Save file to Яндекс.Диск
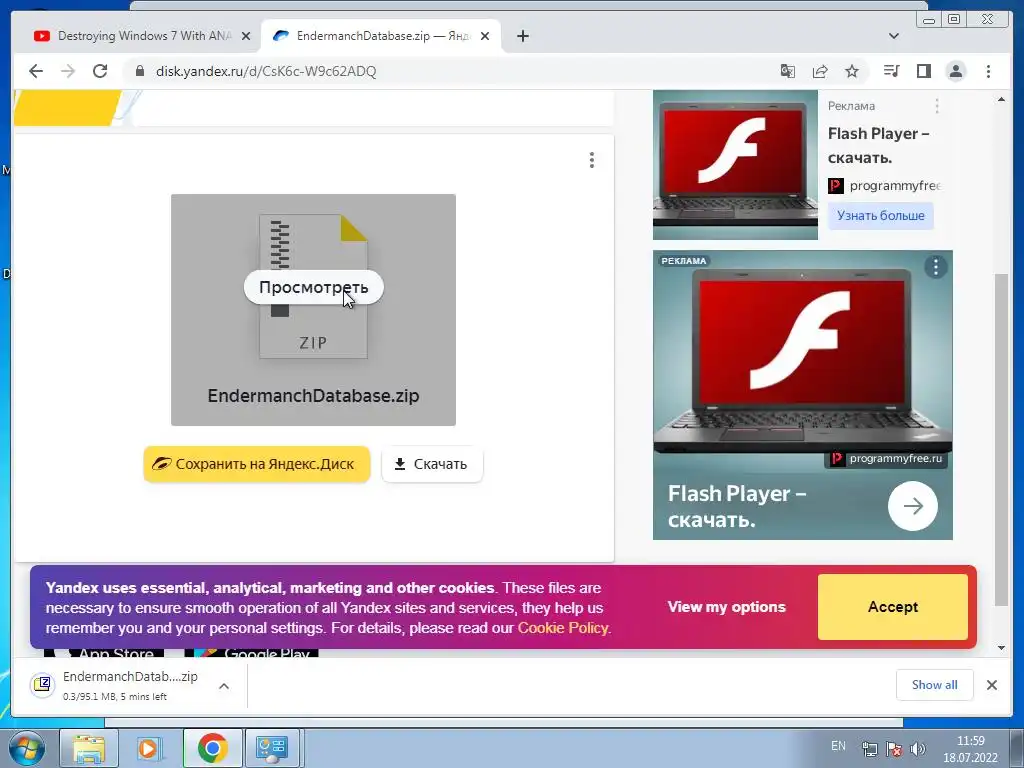Screen dimensions: 1024x768 [257, 464]
